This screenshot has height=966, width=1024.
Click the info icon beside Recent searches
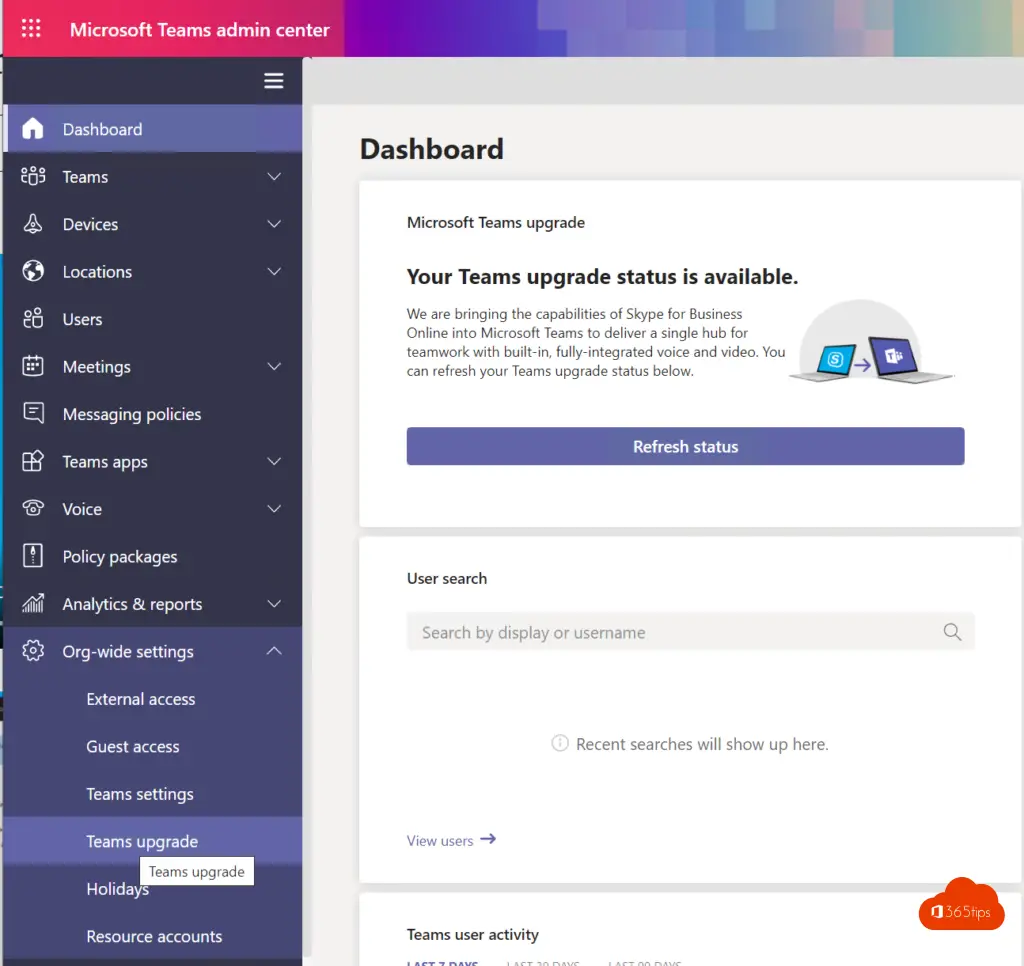560,743
